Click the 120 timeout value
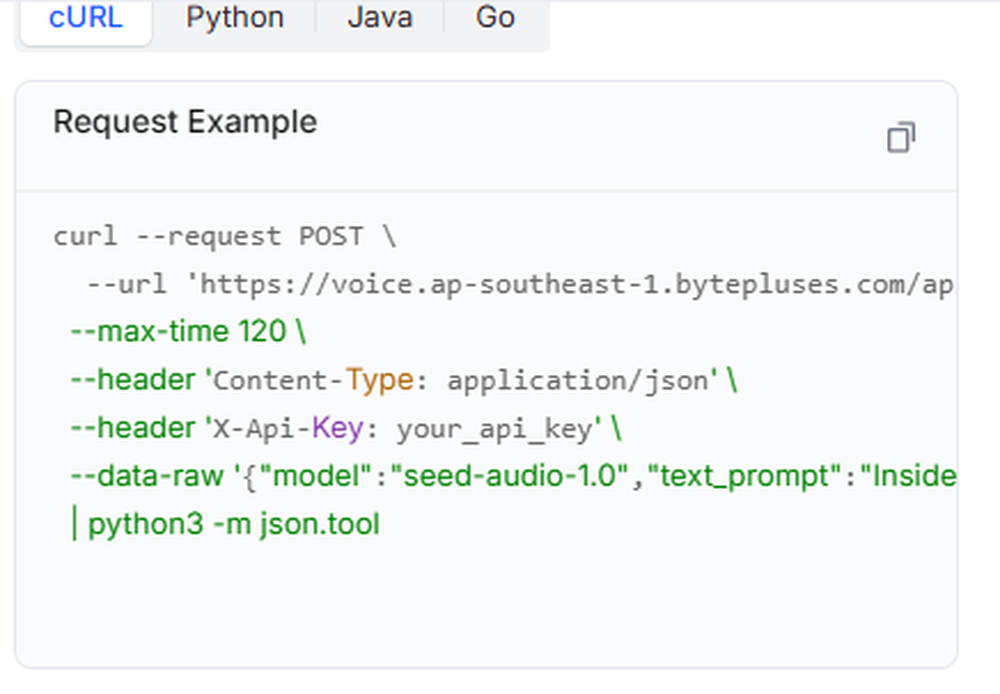1000x694 pixels. coord(262,332)
